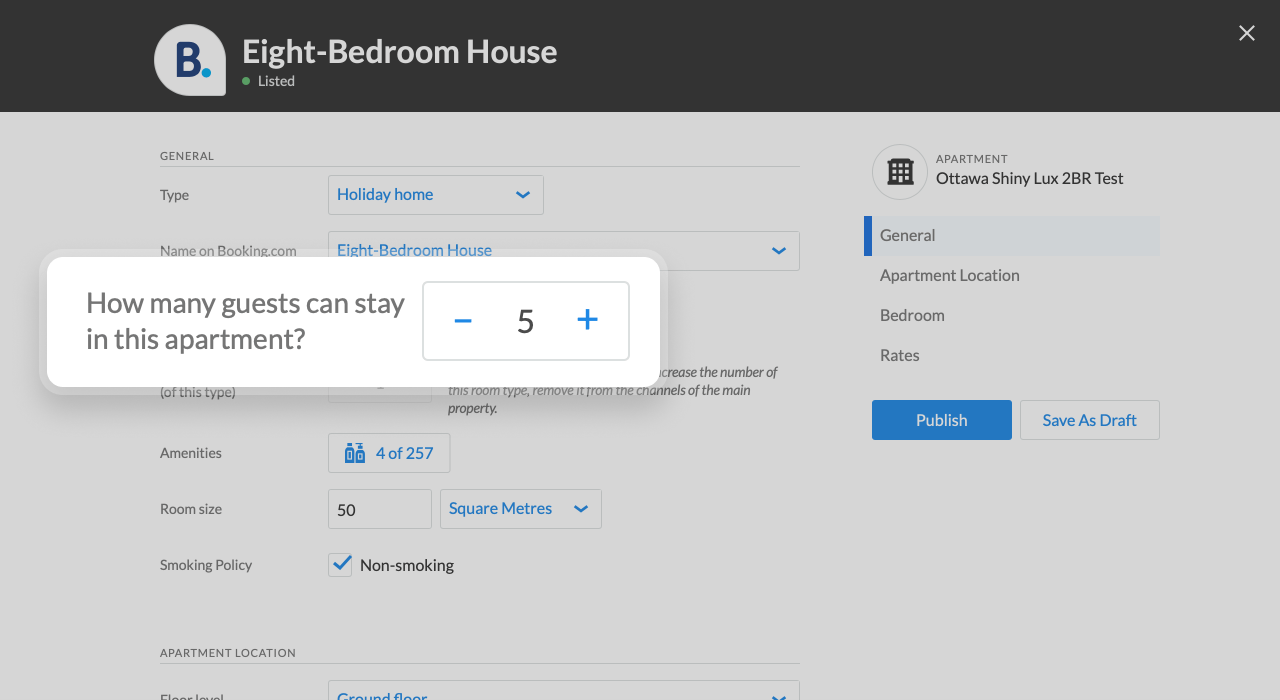Open the Type dropdown showing Holiday home
This screenshot has width=1280, height=700.
pos(436,195)
